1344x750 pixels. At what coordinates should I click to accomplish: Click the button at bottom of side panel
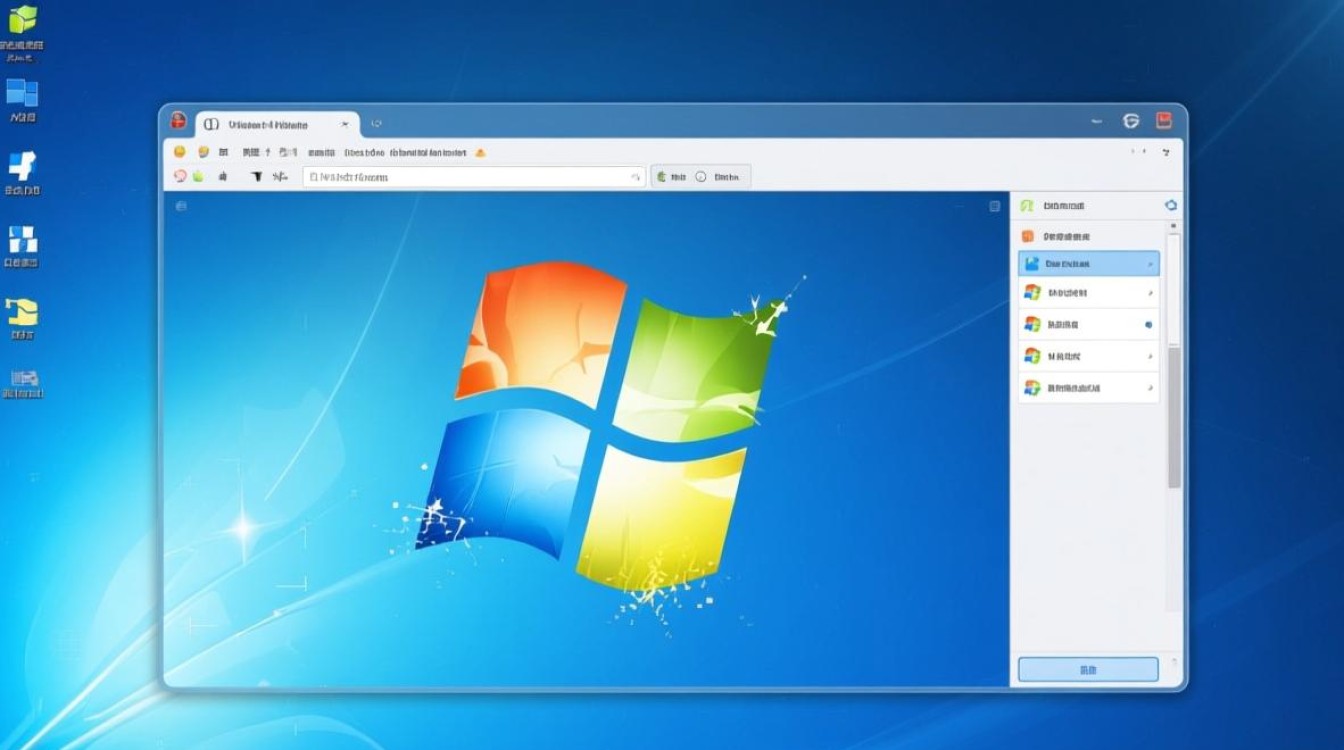pyautogui.click(x=1088, y=669)
